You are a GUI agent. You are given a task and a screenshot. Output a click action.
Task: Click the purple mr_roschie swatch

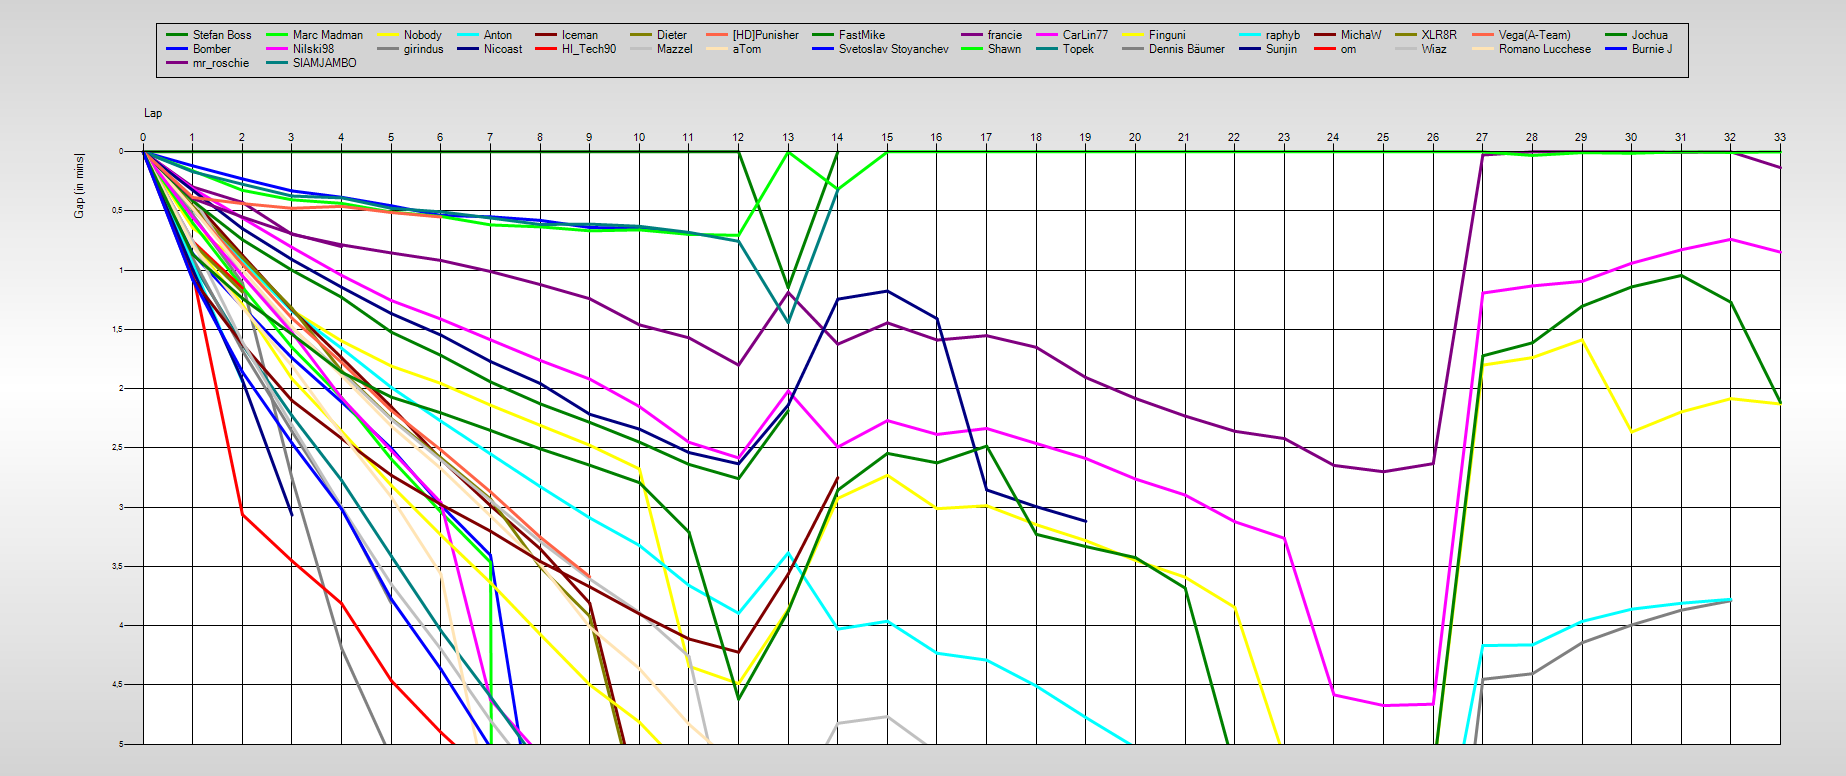(177, 63)
